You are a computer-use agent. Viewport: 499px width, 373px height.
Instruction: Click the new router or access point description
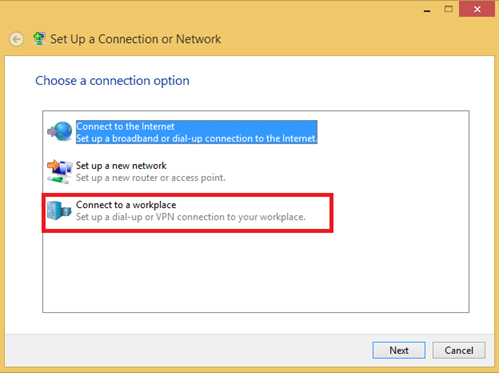151,178
